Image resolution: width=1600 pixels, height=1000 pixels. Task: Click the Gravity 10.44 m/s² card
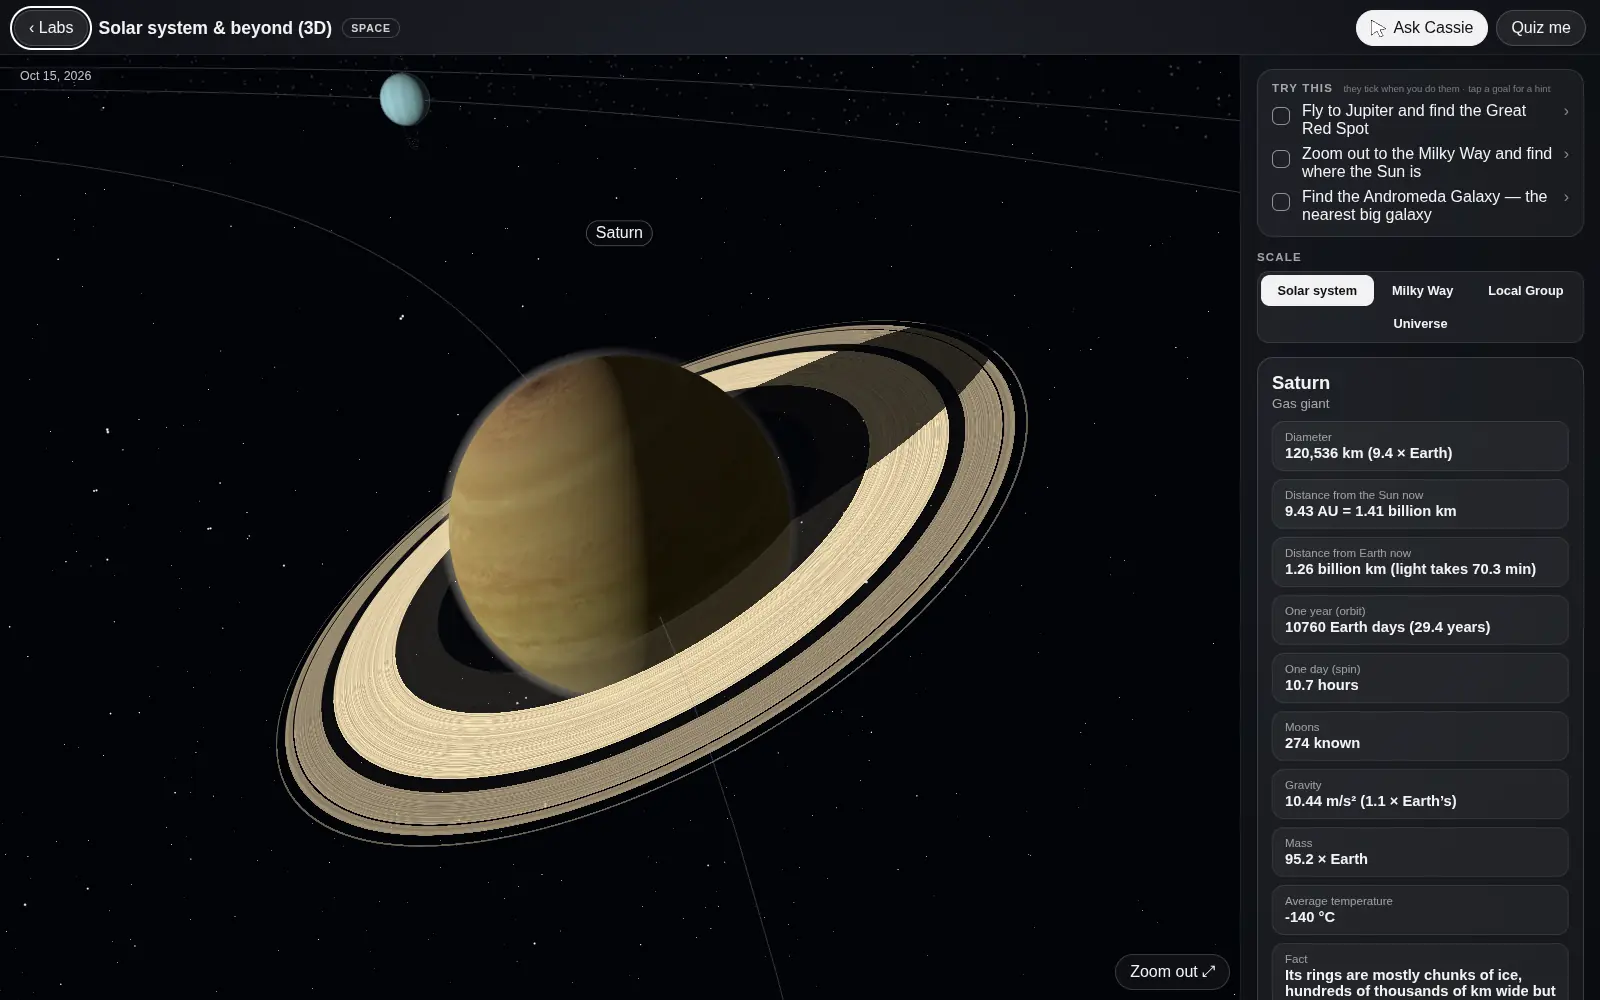coord(1420,794)
